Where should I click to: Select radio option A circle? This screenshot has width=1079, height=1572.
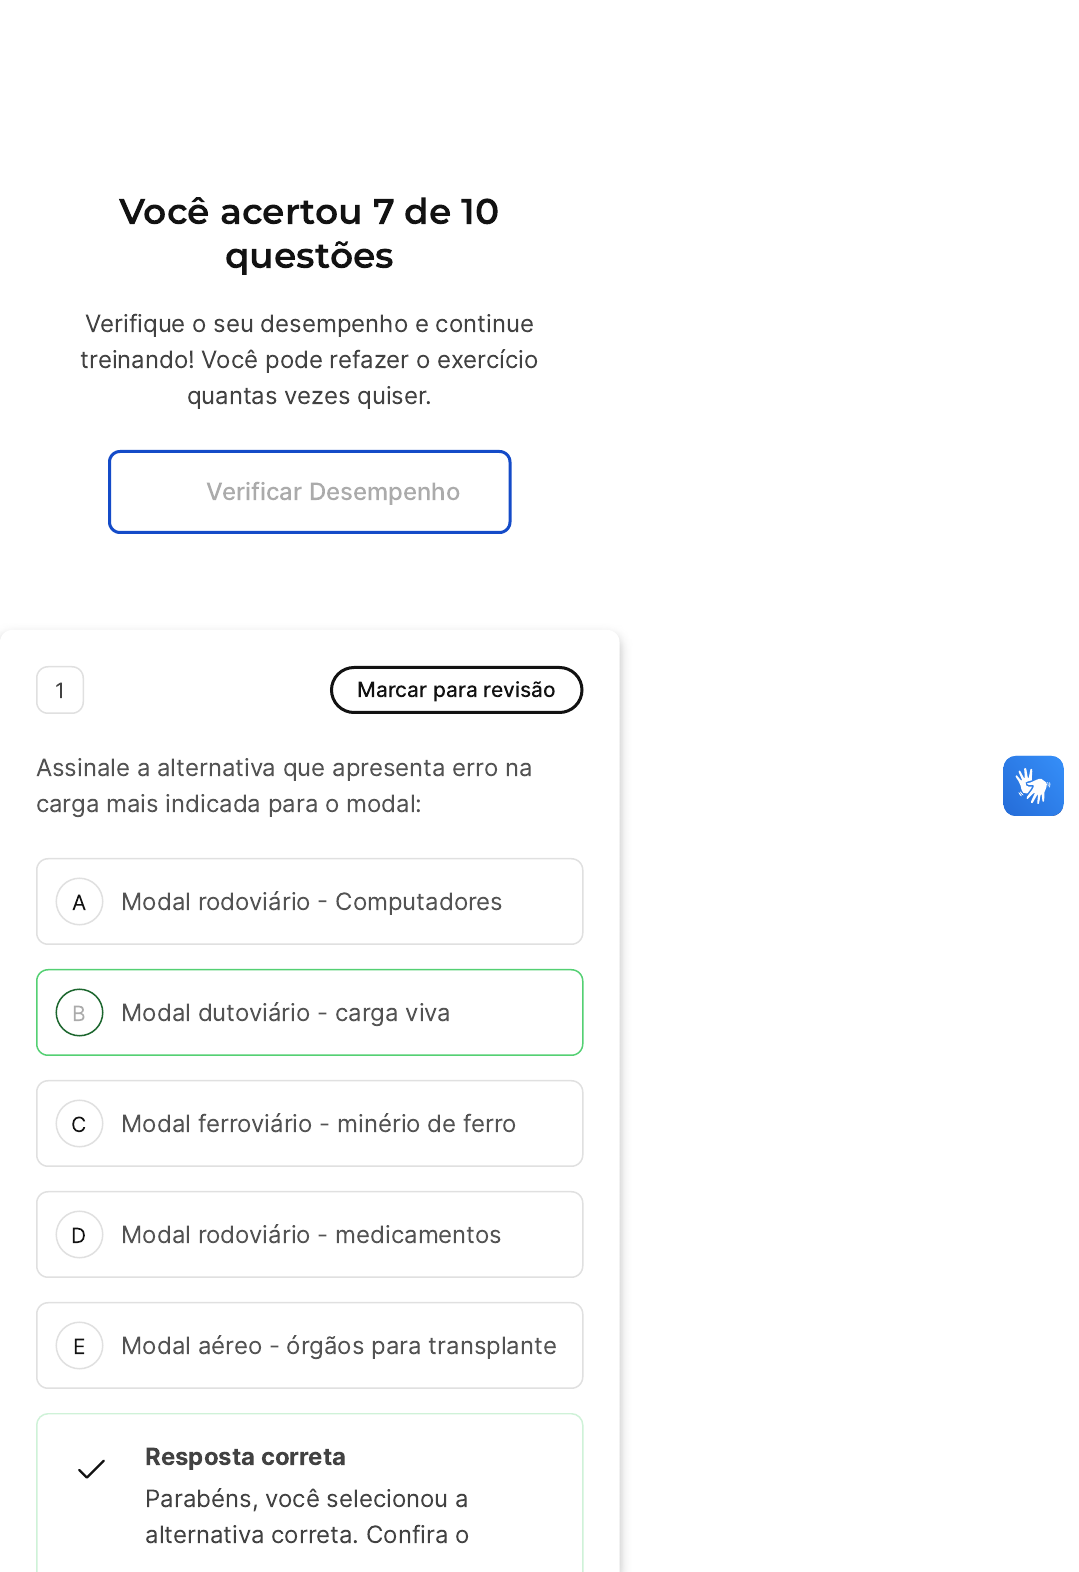[79, 902]
